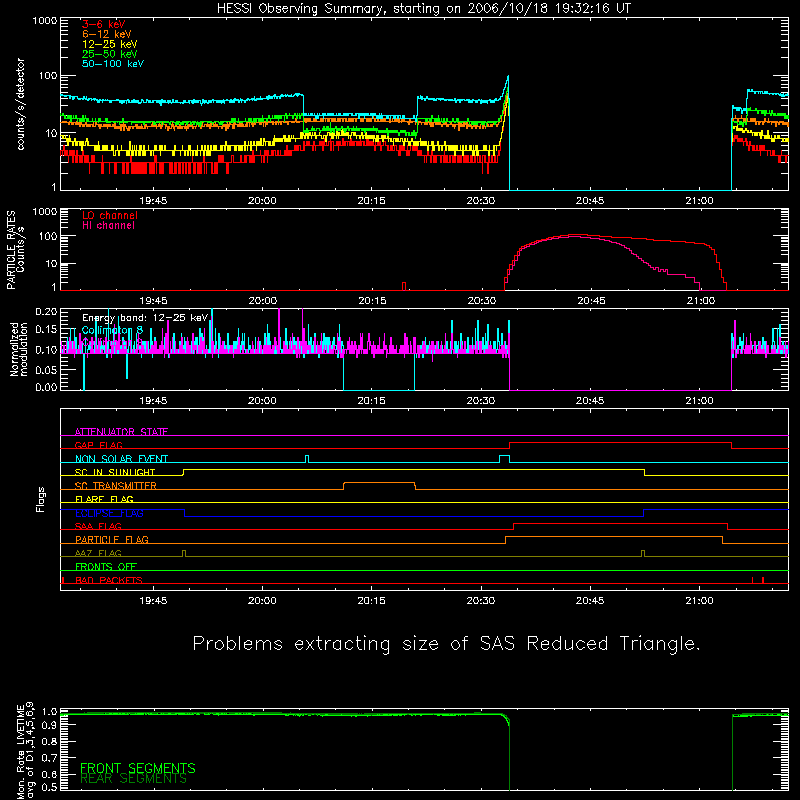This screenshot has width=800, height=800.
Task: Select the cyan Collimator 8 legend label
Action: click(112, 330)
